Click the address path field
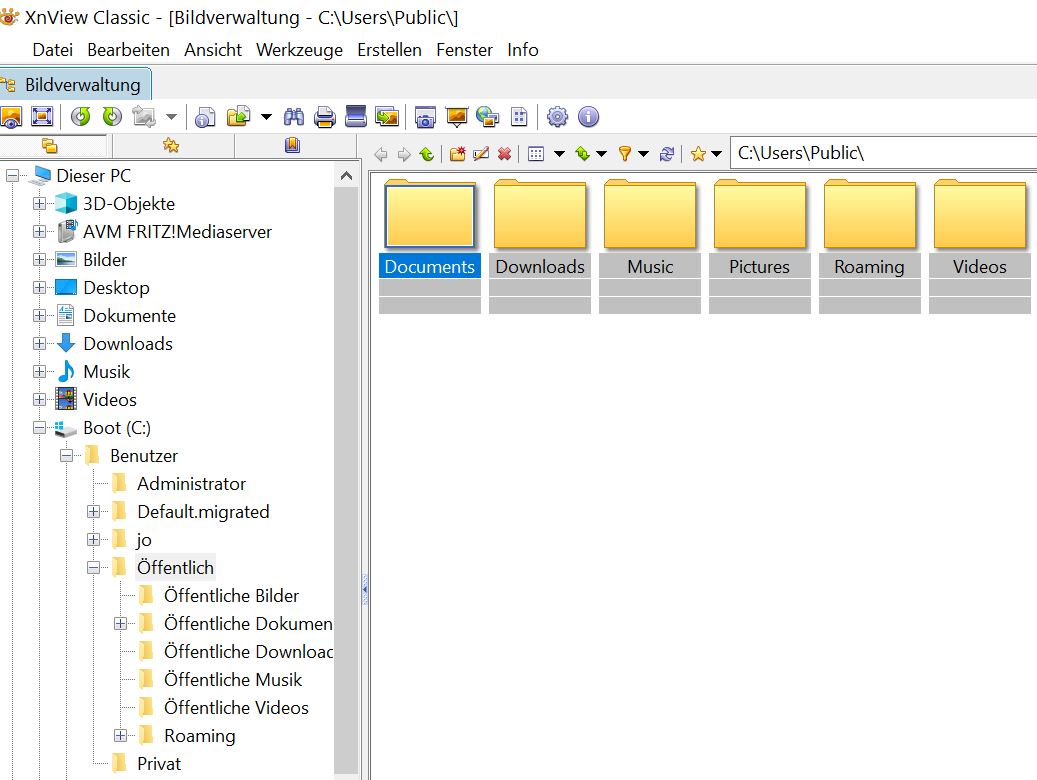Image resolution: width=1037 pixels, height=780 pixels. (x=880, y=153)
